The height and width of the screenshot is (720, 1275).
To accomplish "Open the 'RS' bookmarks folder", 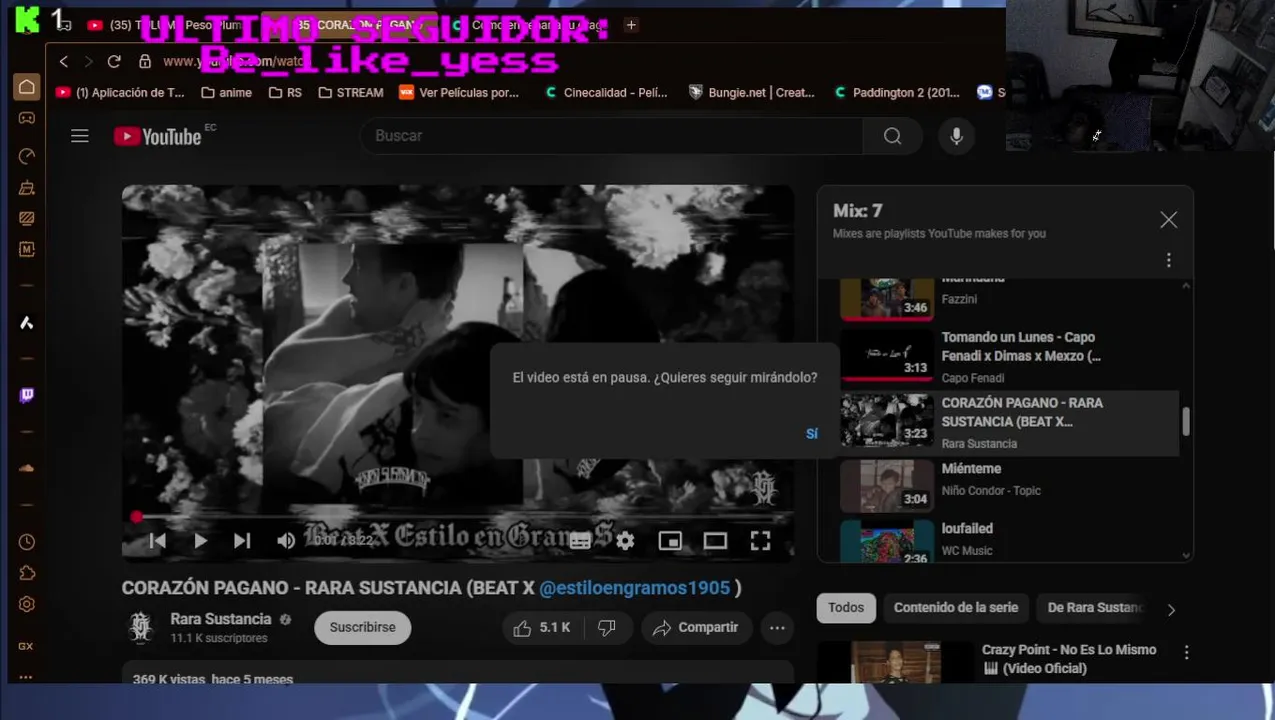I will (285, 93).
